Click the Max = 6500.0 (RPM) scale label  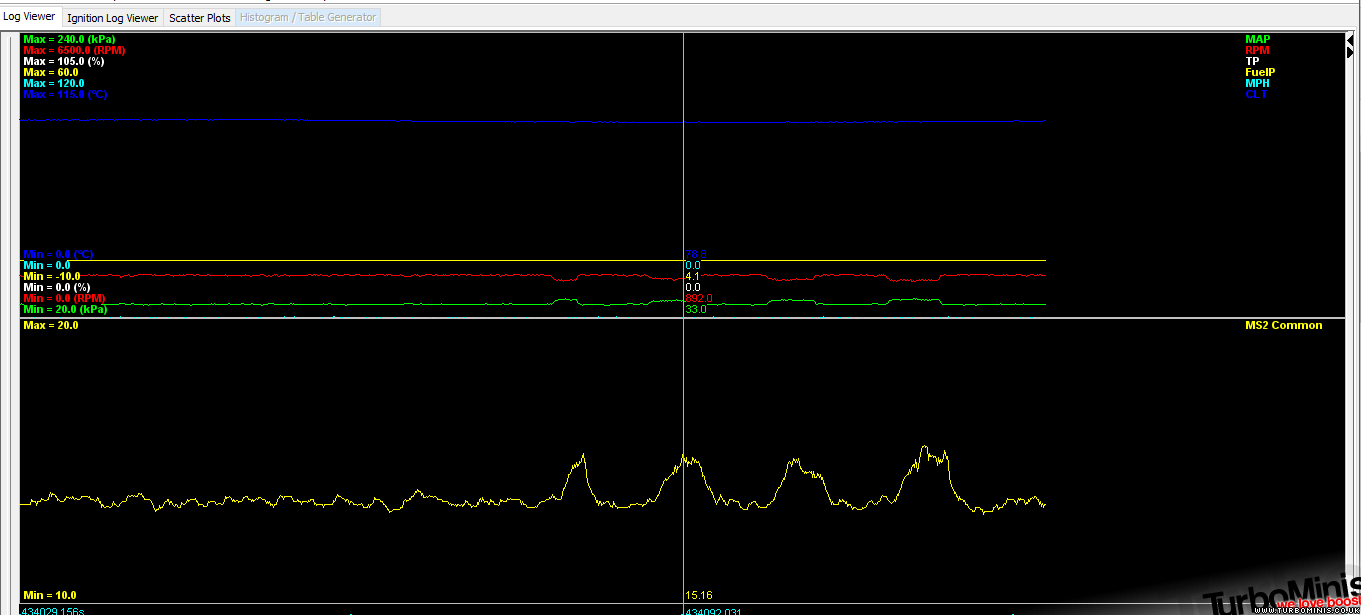coord(74,51)
